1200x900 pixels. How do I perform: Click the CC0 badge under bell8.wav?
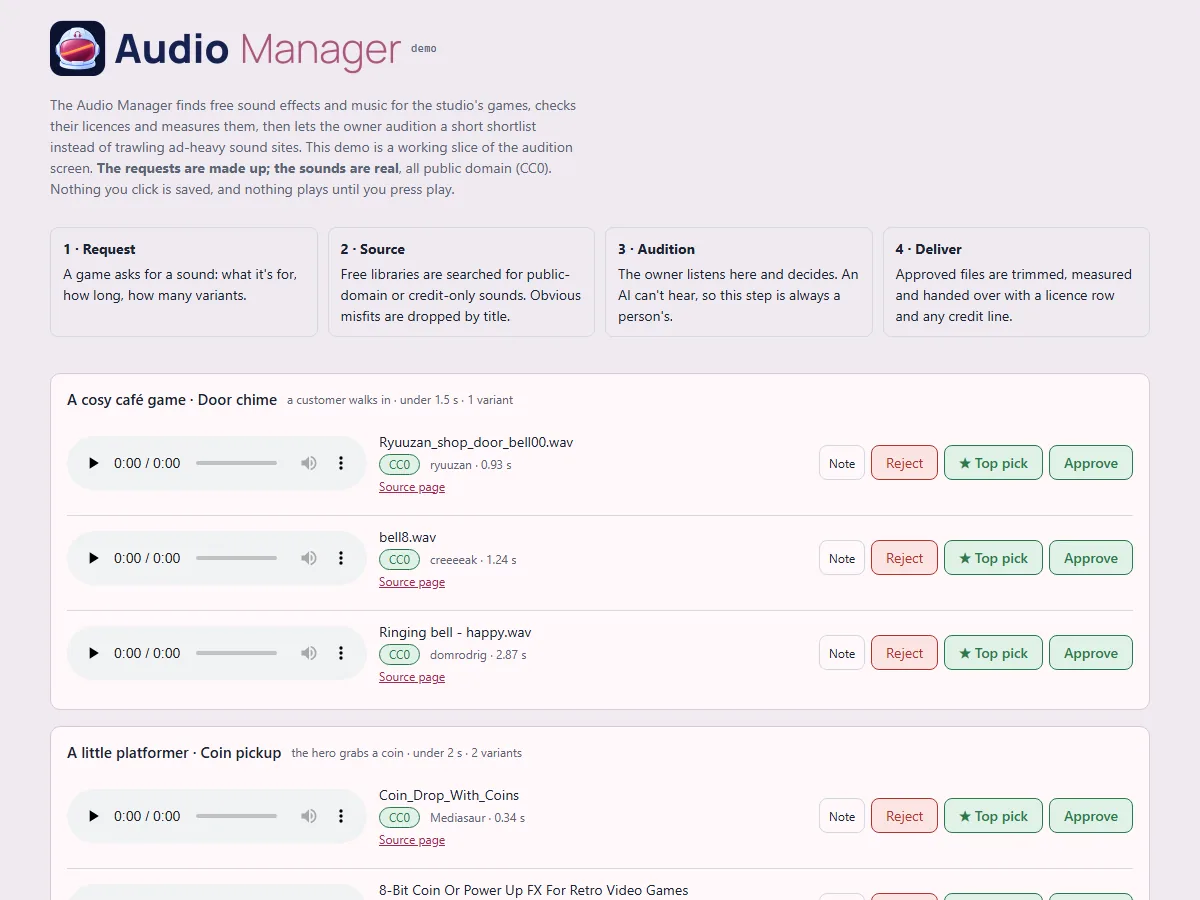399,559
